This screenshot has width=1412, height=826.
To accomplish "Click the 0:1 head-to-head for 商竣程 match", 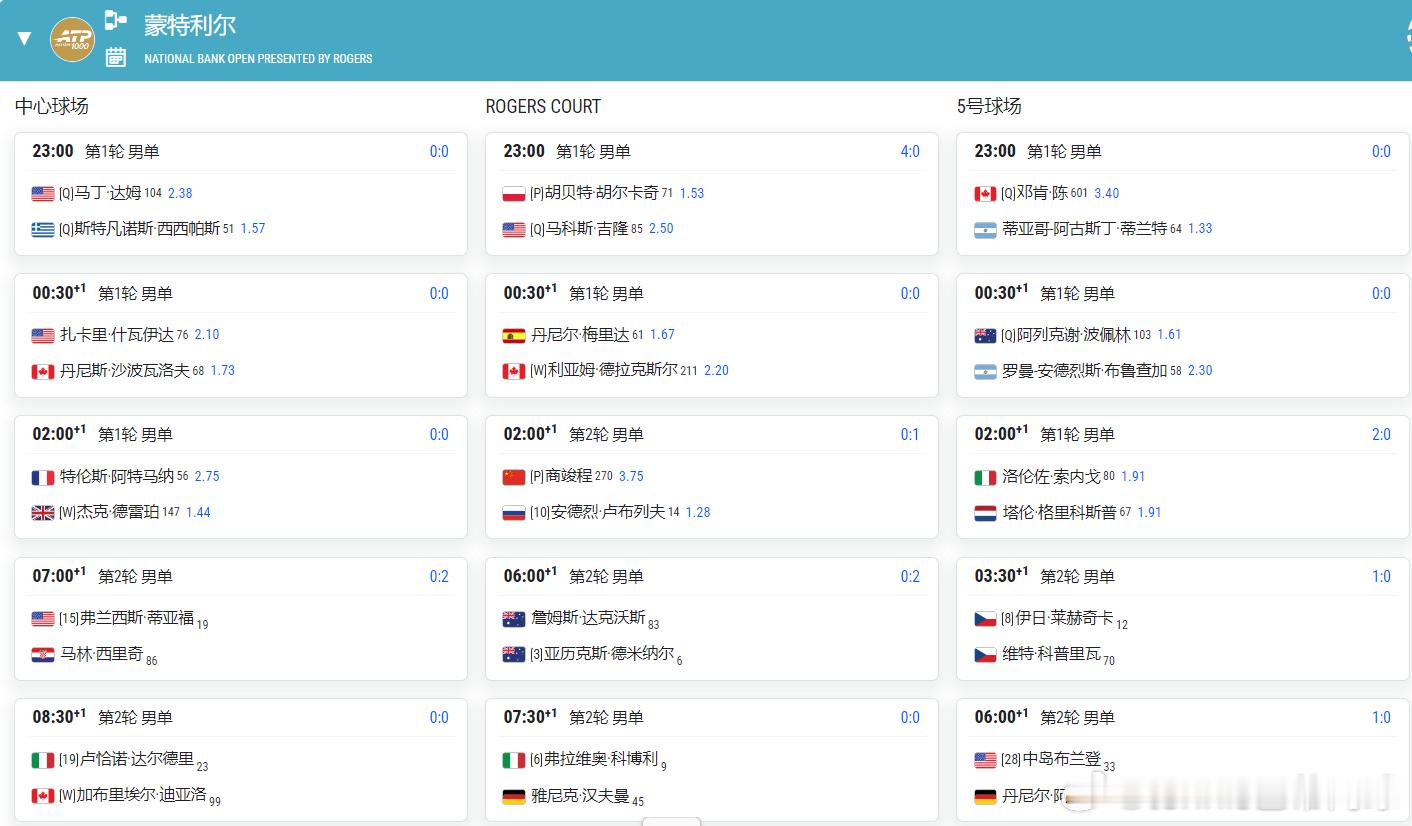I will 910,435.
